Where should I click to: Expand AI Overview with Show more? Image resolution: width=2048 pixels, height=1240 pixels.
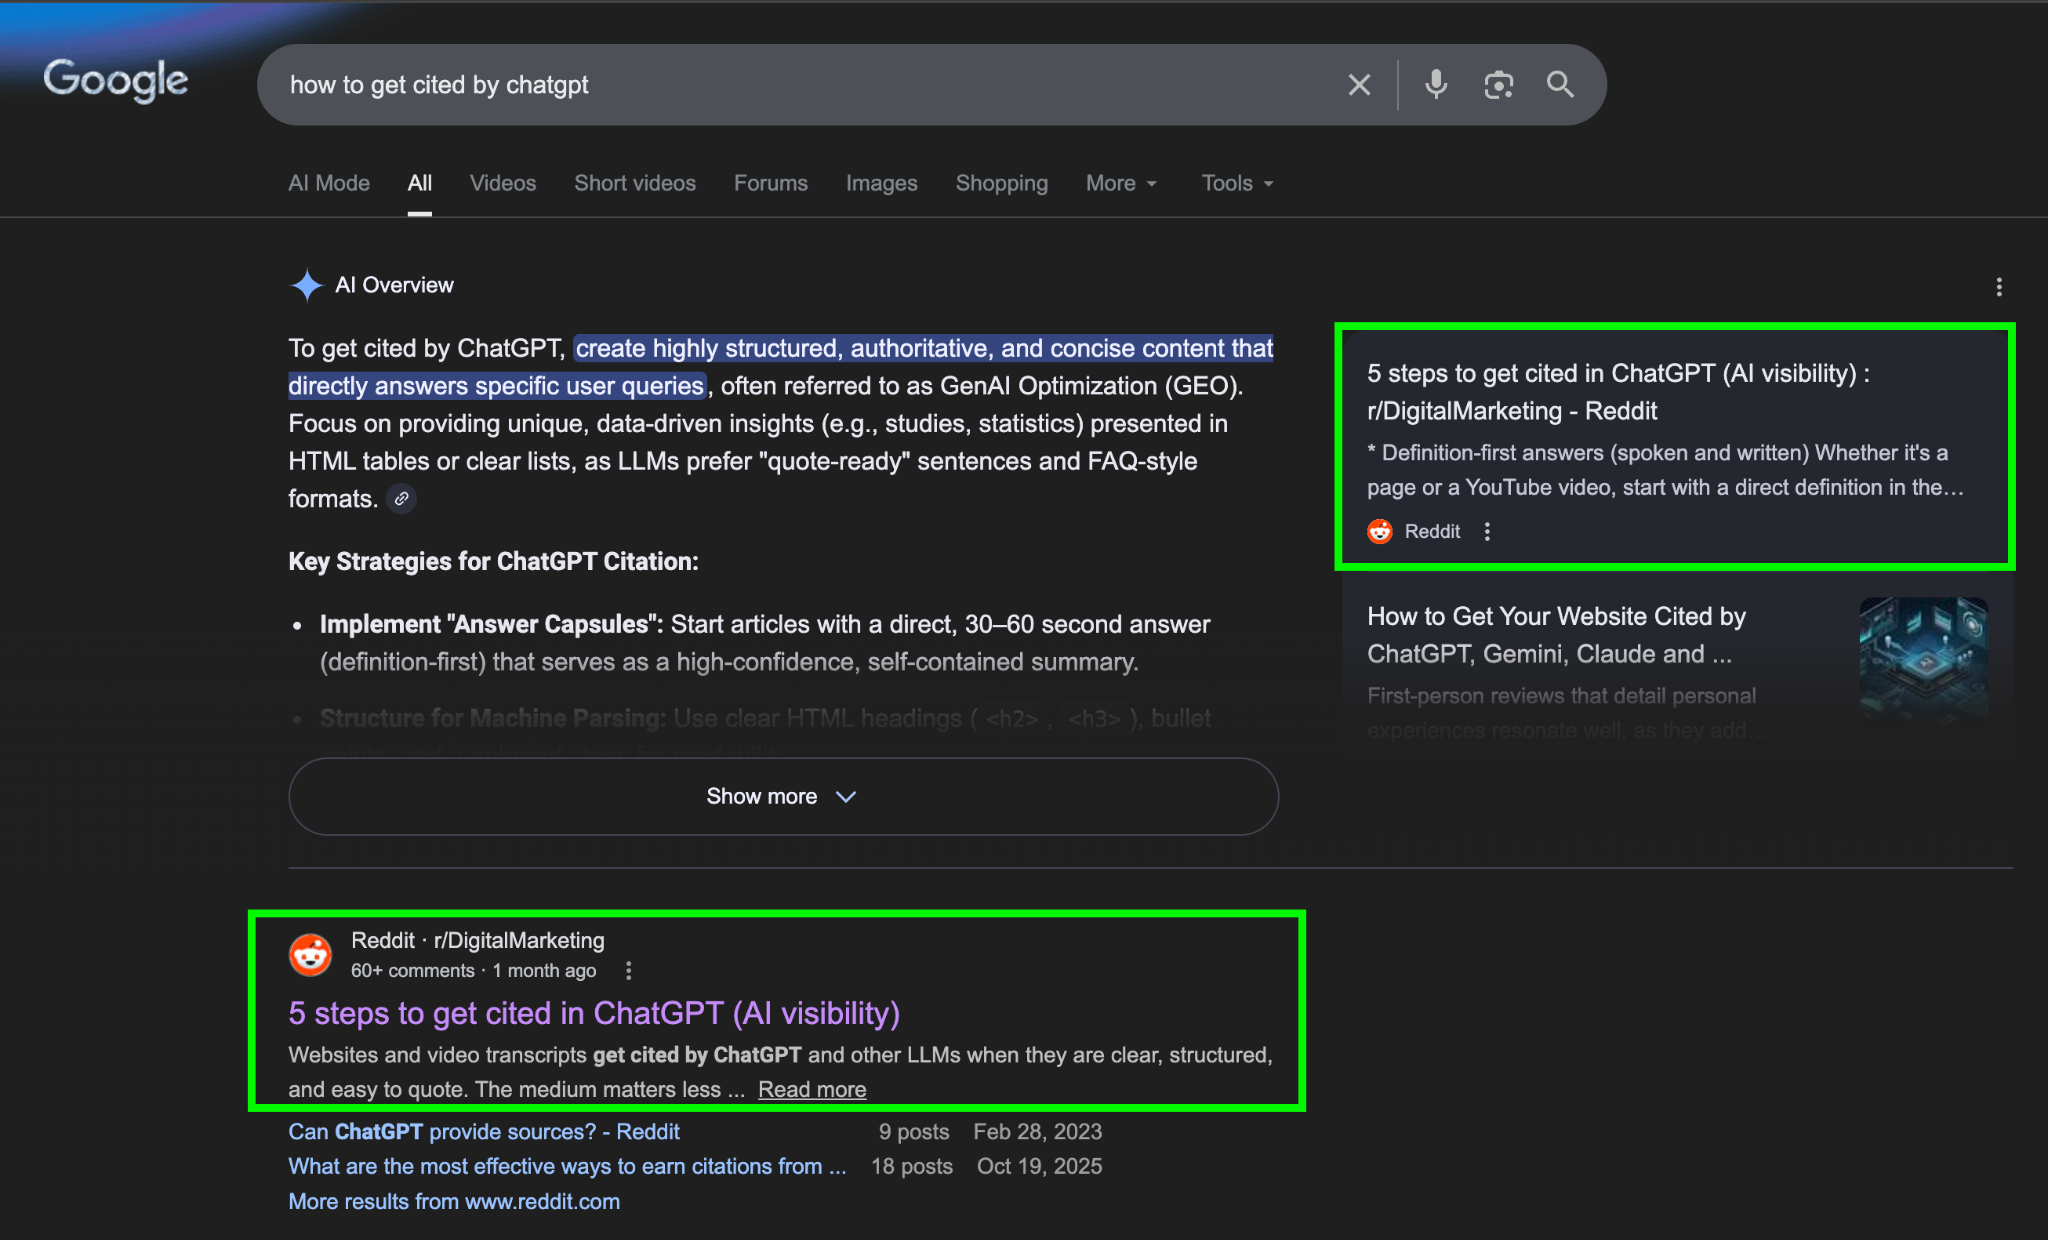[783, 796]
